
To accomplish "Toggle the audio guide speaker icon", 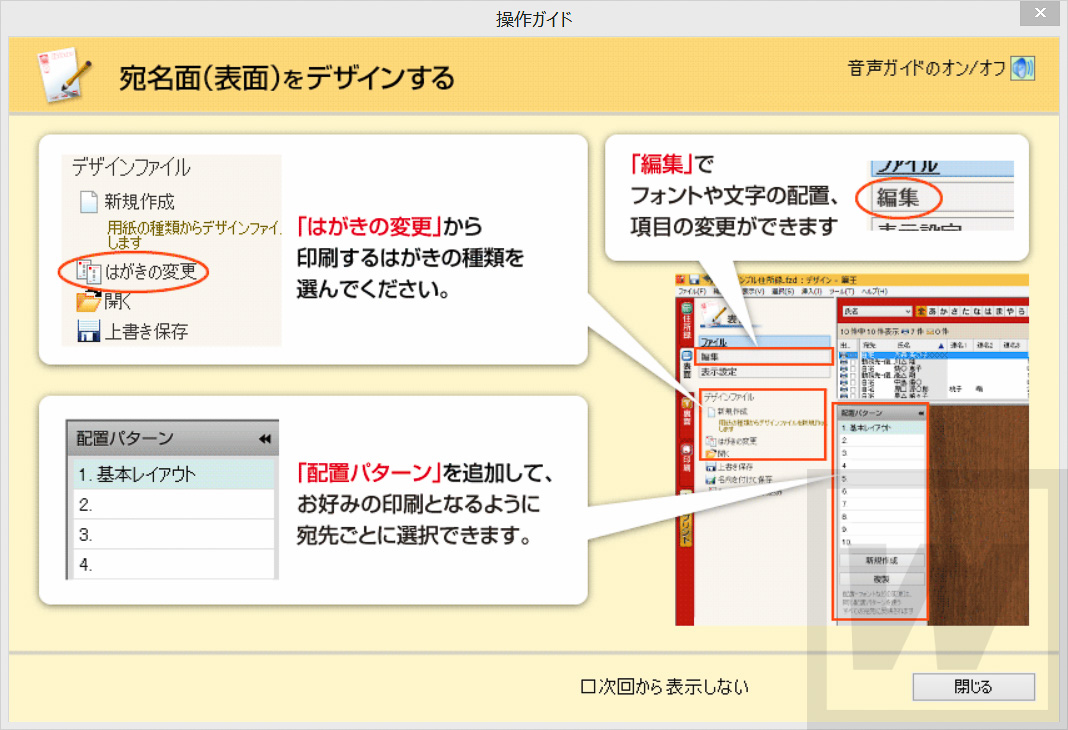I will [1022, 68].
